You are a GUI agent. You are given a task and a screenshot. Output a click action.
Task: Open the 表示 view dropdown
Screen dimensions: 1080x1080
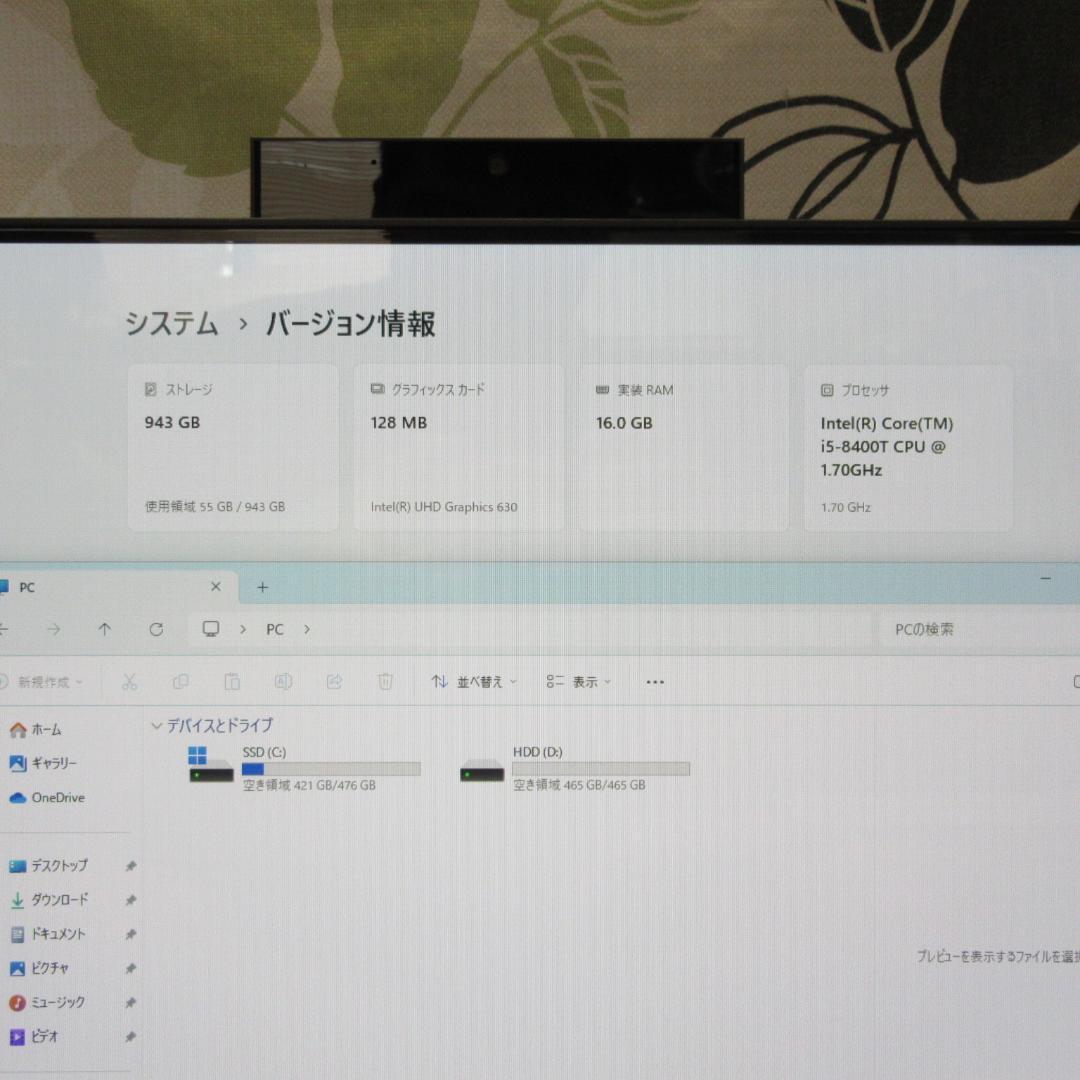coord(578,681)
